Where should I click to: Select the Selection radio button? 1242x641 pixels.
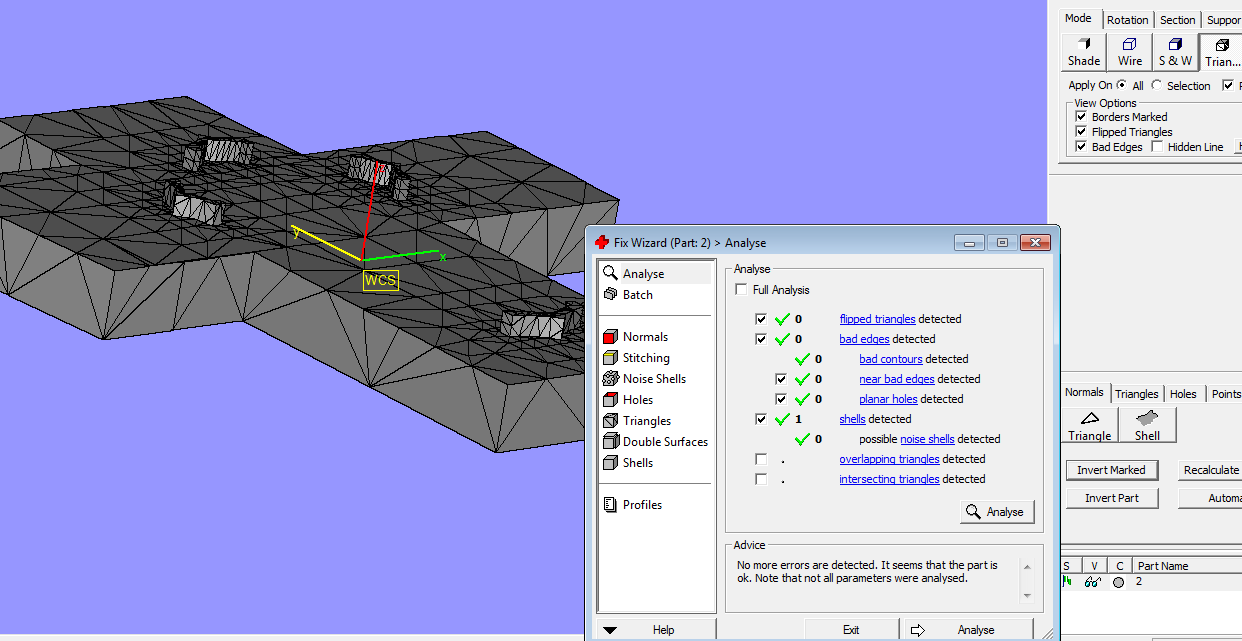[1157, 86]
